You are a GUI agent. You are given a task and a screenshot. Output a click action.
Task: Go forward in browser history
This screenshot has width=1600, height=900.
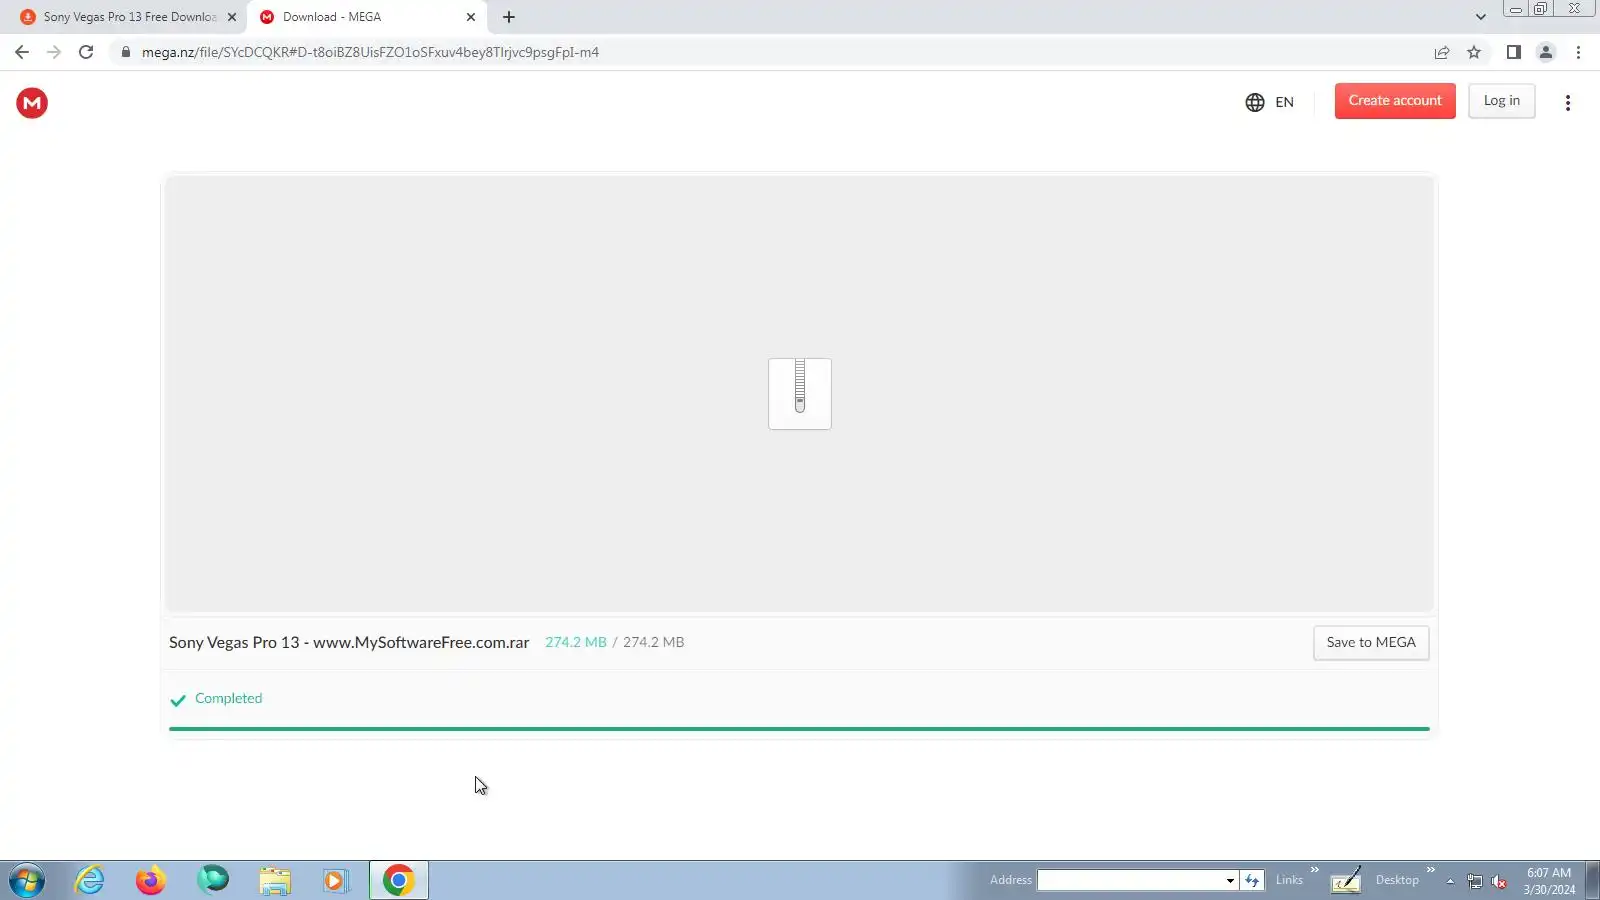tap(54, 52)
